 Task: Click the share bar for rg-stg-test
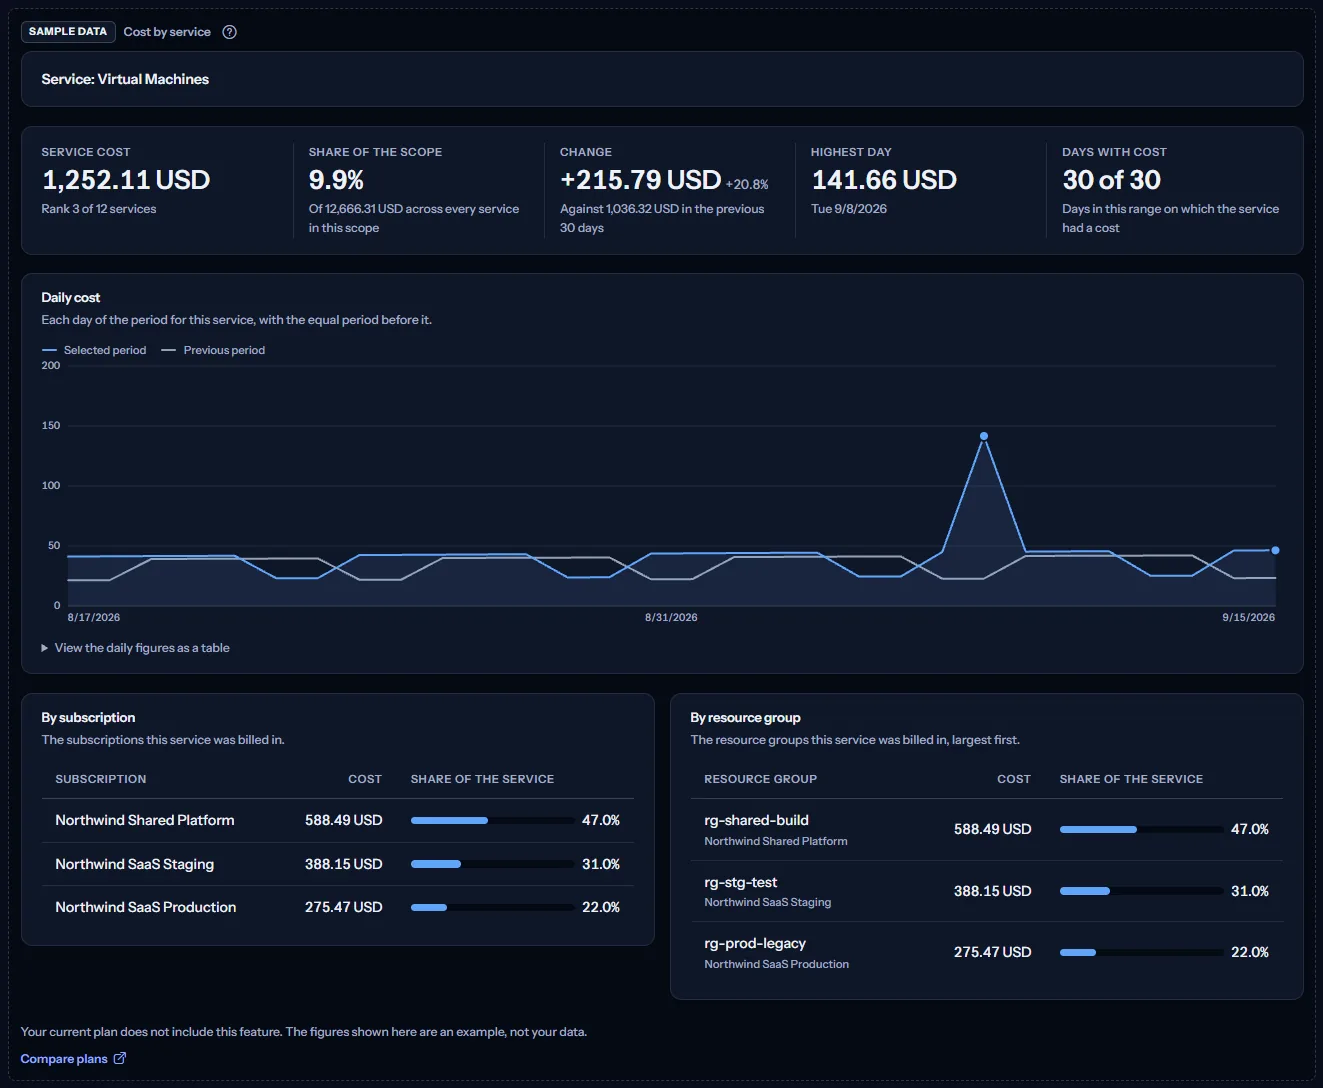[1142, 891]
